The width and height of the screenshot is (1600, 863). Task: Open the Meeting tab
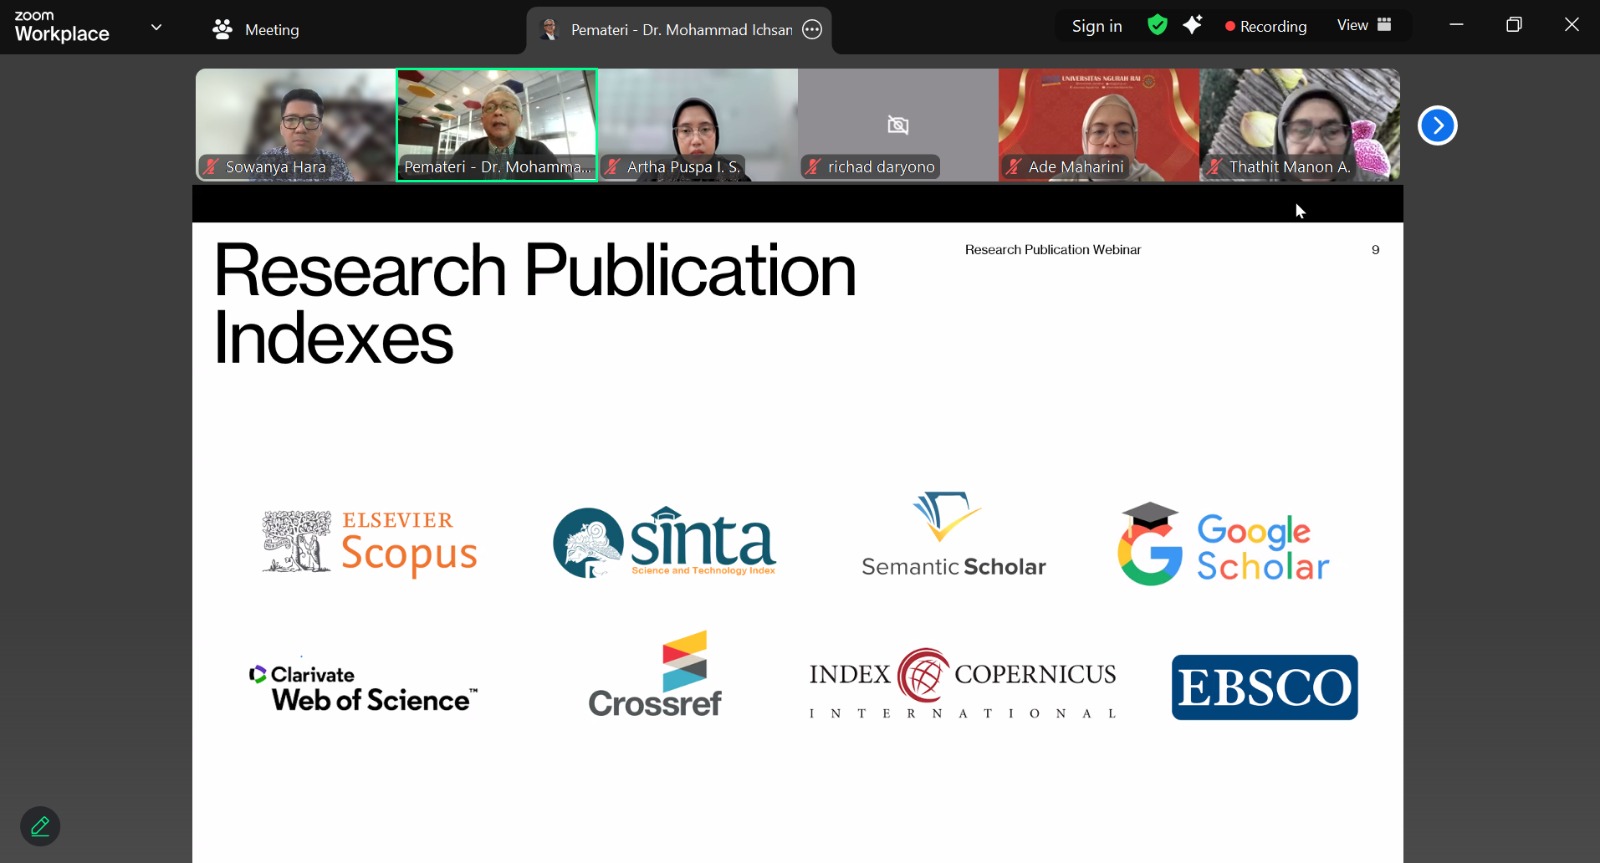[x=256, y=29]
